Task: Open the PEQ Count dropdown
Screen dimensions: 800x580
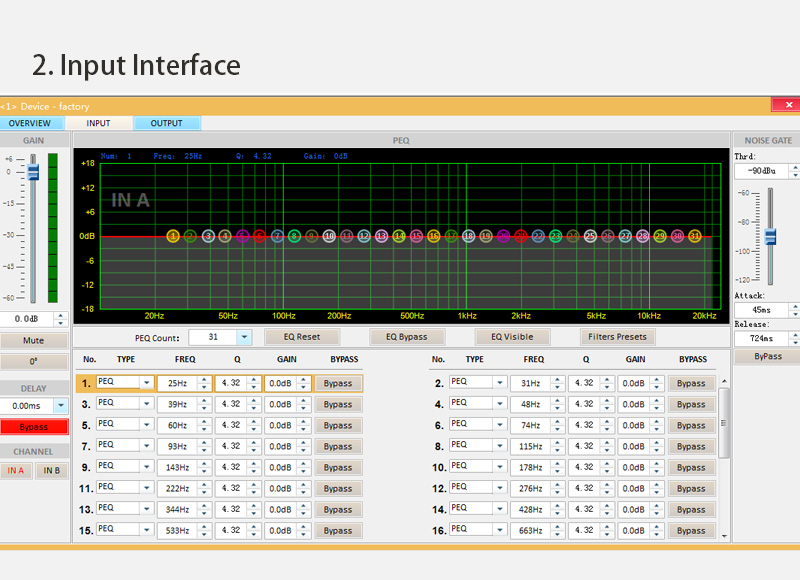Action: pyautogui.click(x=244, y=338)
